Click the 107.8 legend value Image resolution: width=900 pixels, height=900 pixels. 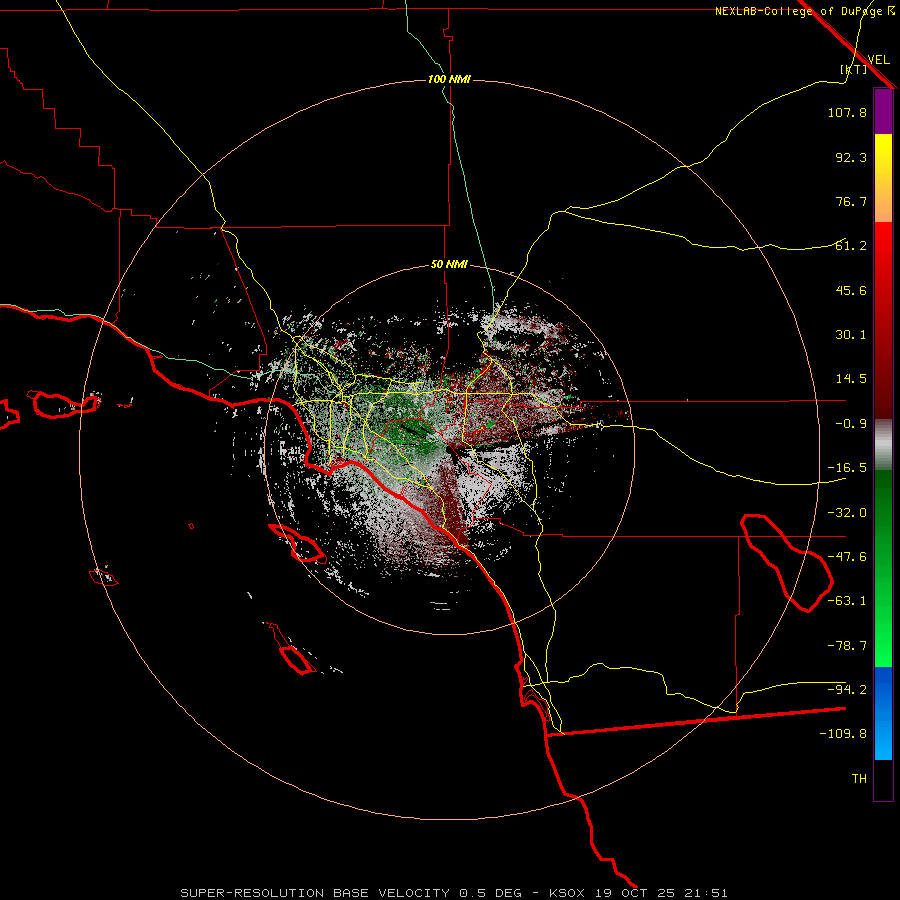(847, 112)
